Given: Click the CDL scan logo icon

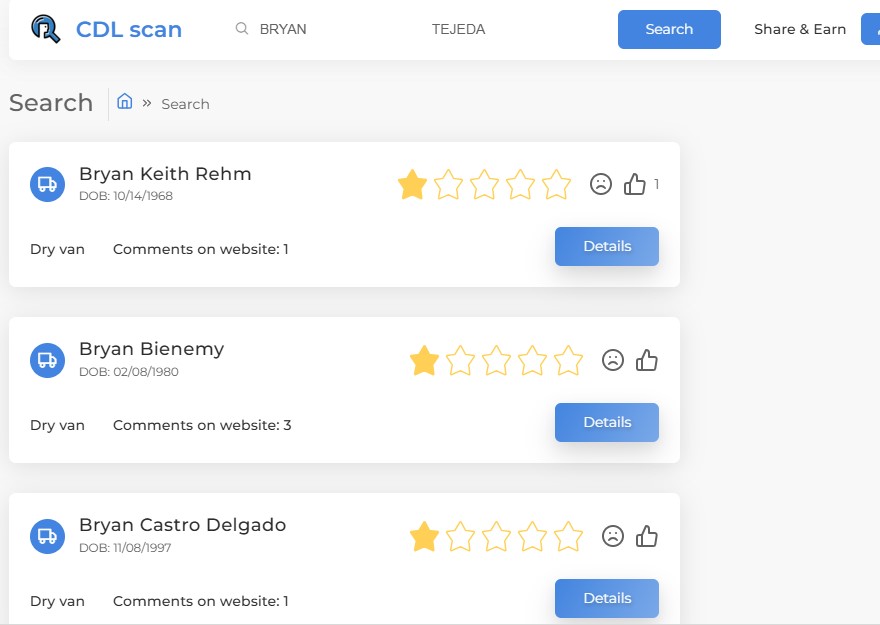Looking at the screenshot, I should (x=45, y=29).
